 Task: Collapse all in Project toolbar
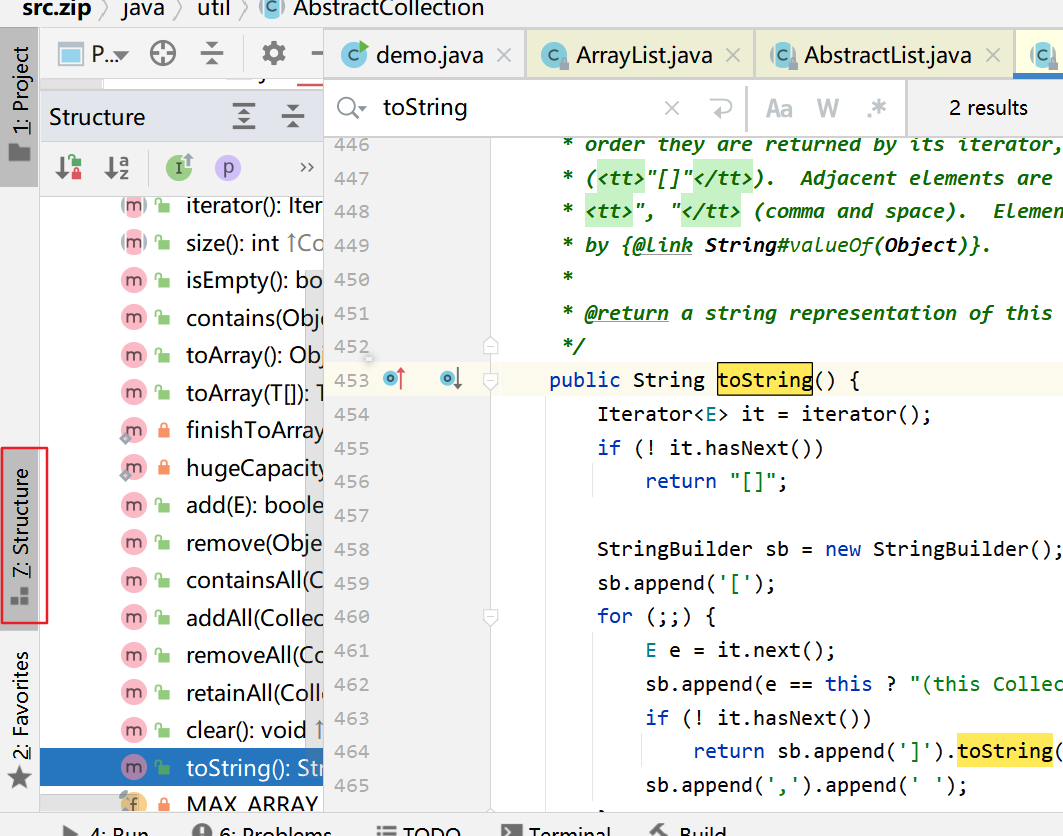coord(212,54)
